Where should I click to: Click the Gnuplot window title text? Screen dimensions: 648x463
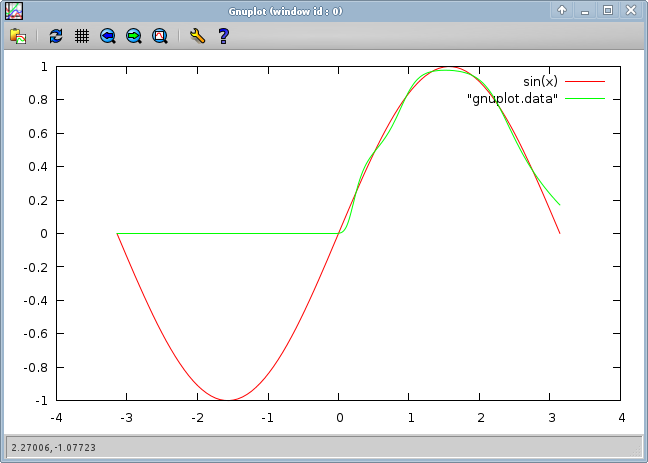[x=285, y=11]
